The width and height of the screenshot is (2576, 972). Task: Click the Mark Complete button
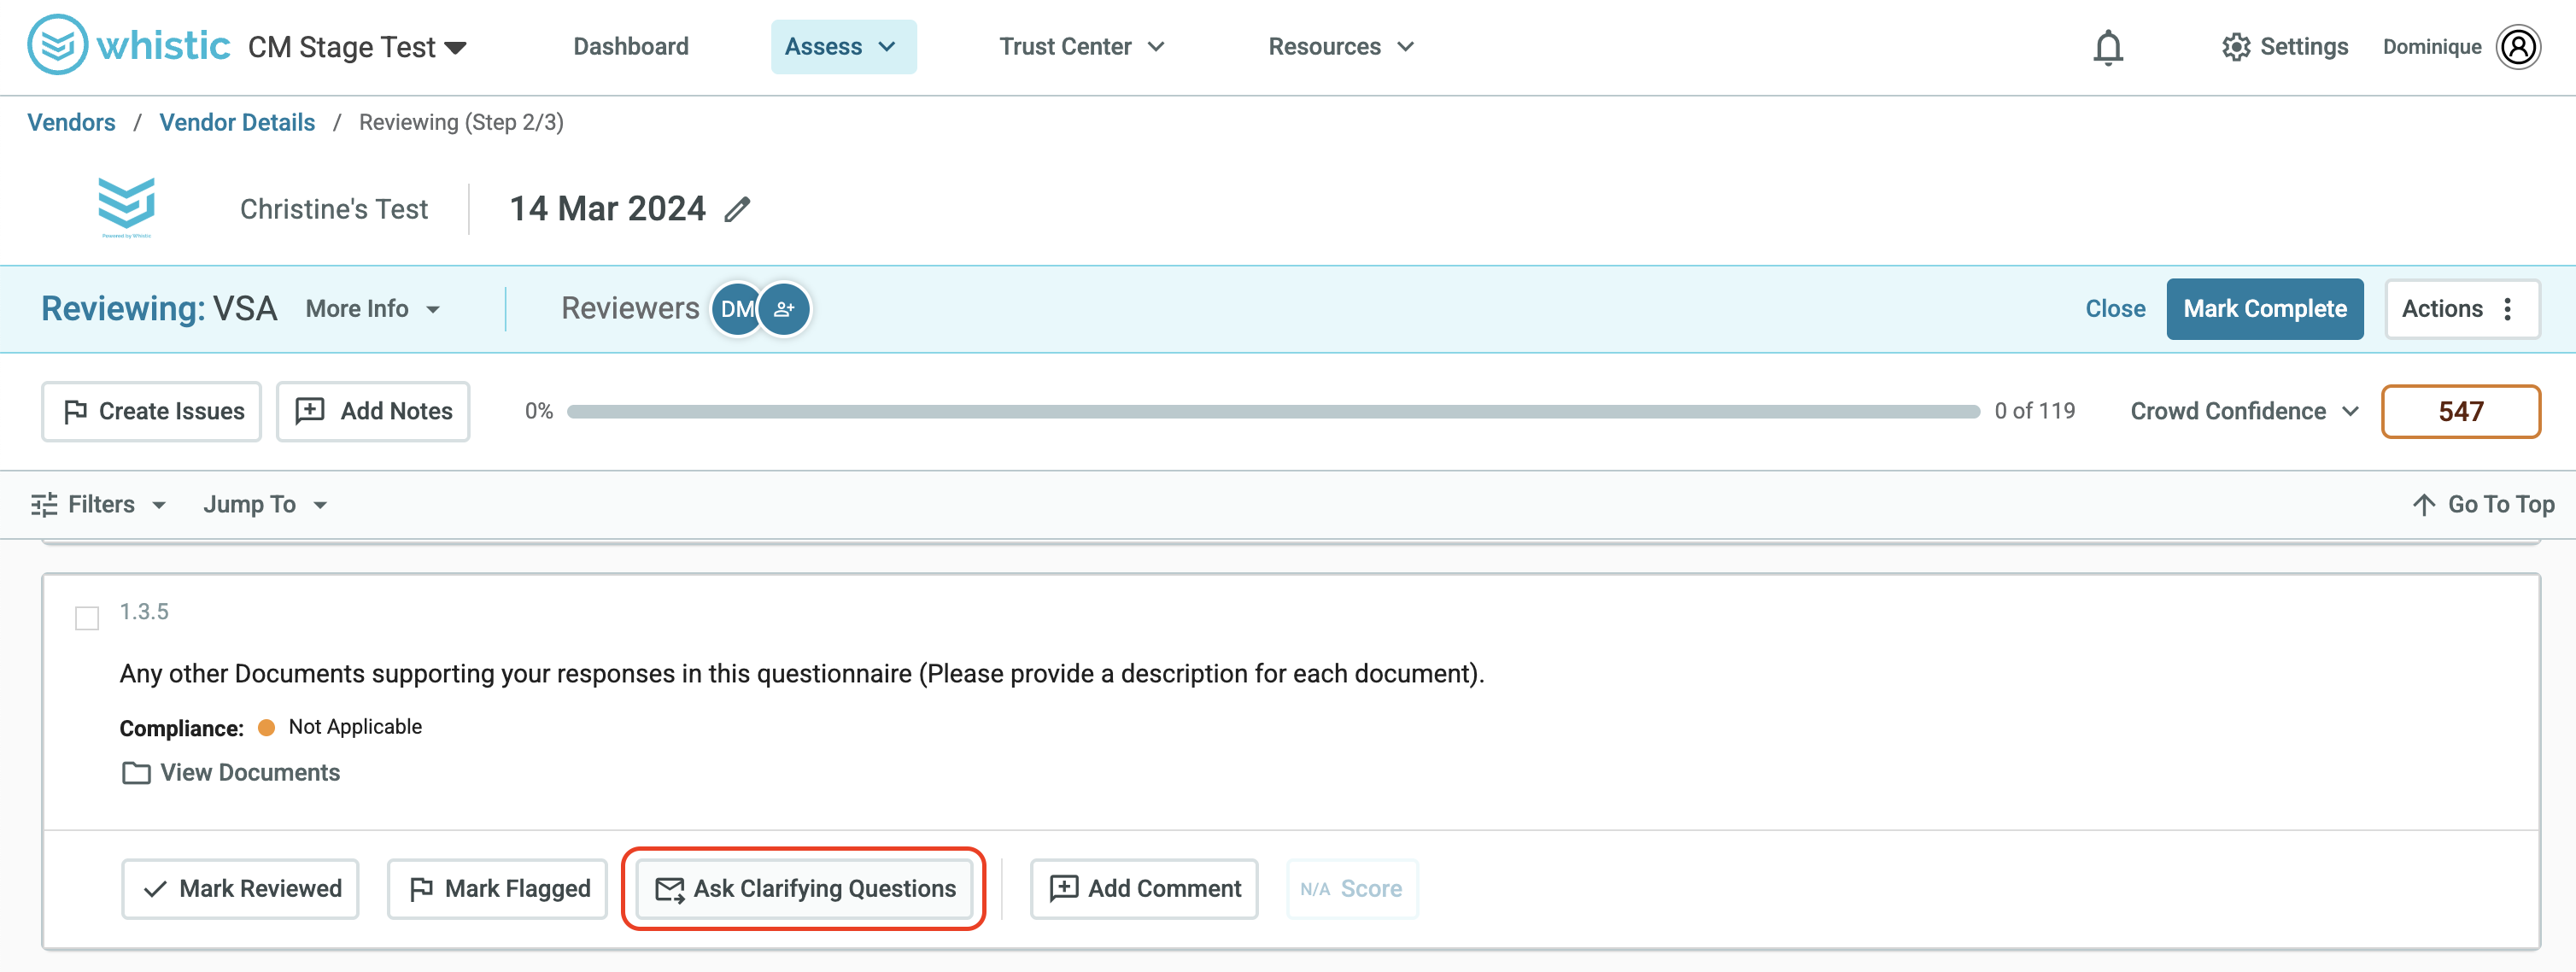click(2265, 309)
